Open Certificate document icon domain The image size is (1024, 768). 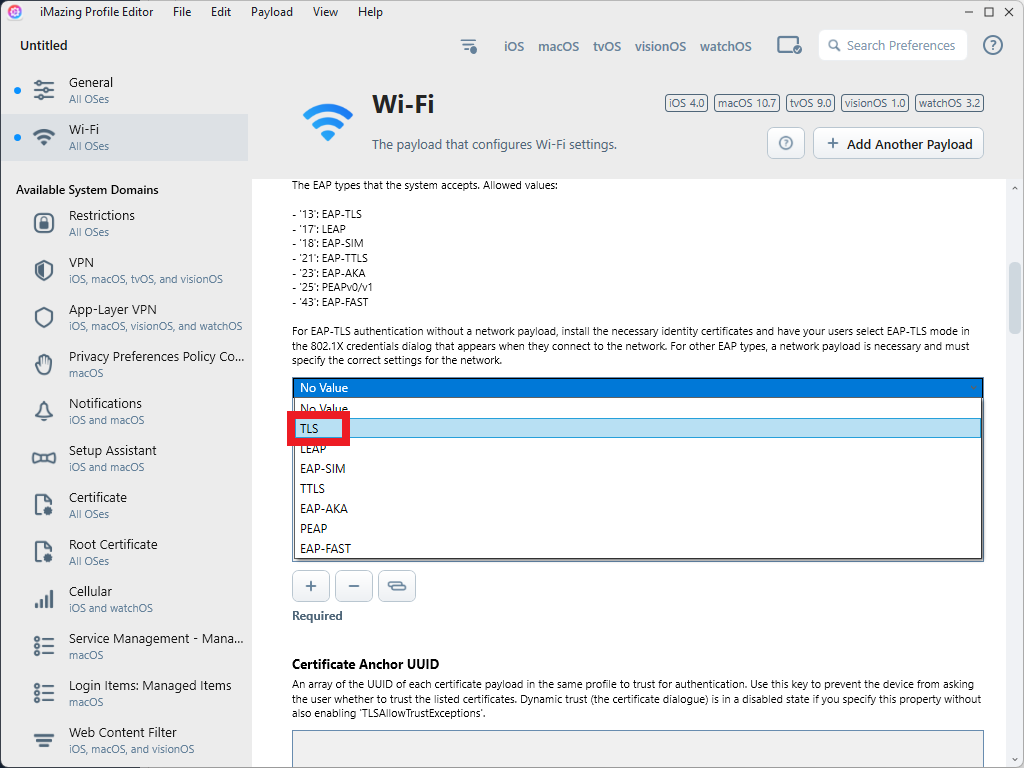[x=44, y=505]
